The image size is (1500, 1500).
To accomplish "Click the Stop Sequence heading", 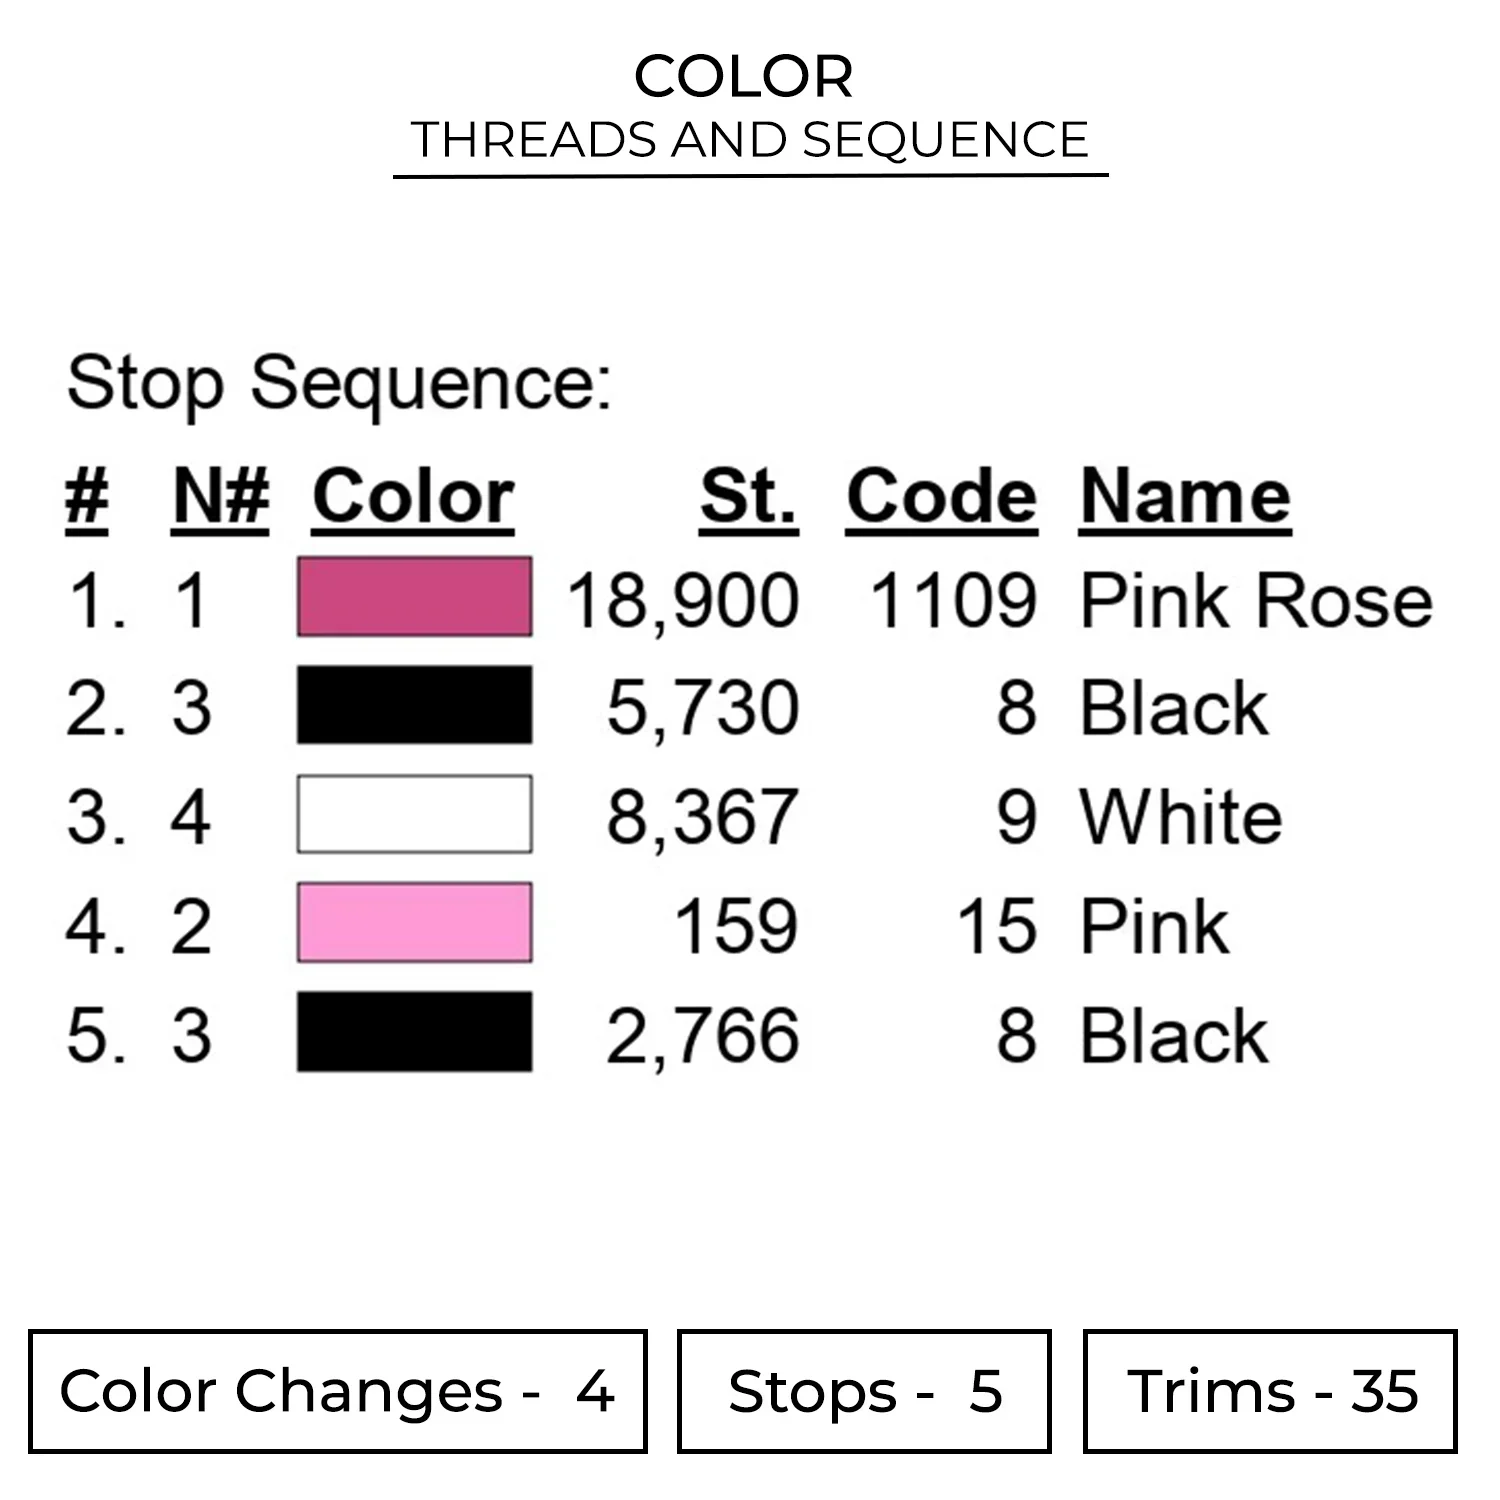I will coord(338,384).
